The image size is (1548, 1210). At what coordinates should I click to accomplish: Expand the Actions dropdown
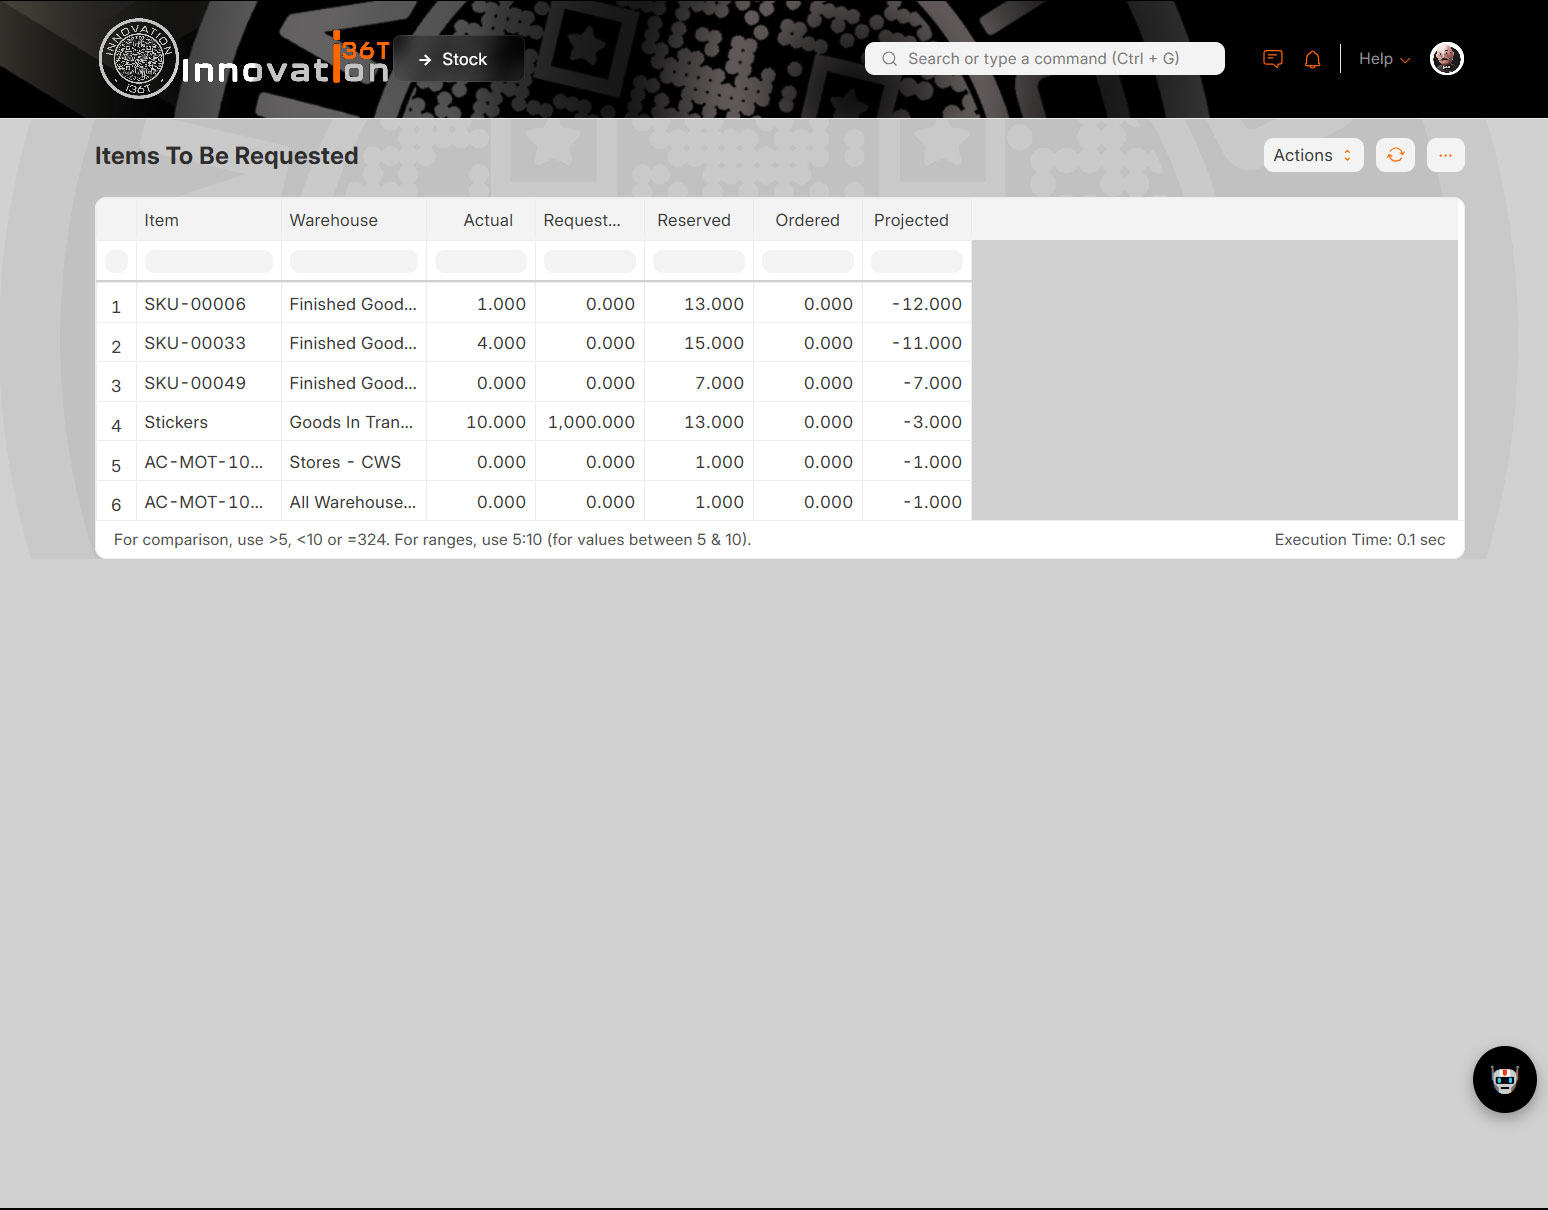1312,155
